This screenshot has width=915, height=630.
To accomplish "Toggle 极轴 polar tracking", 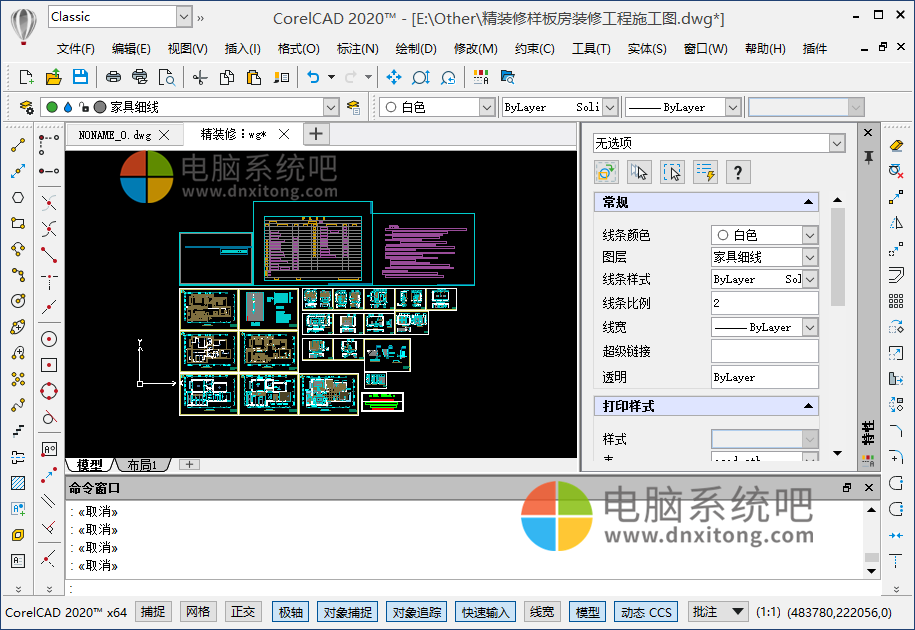I will [x=291, y=612].
